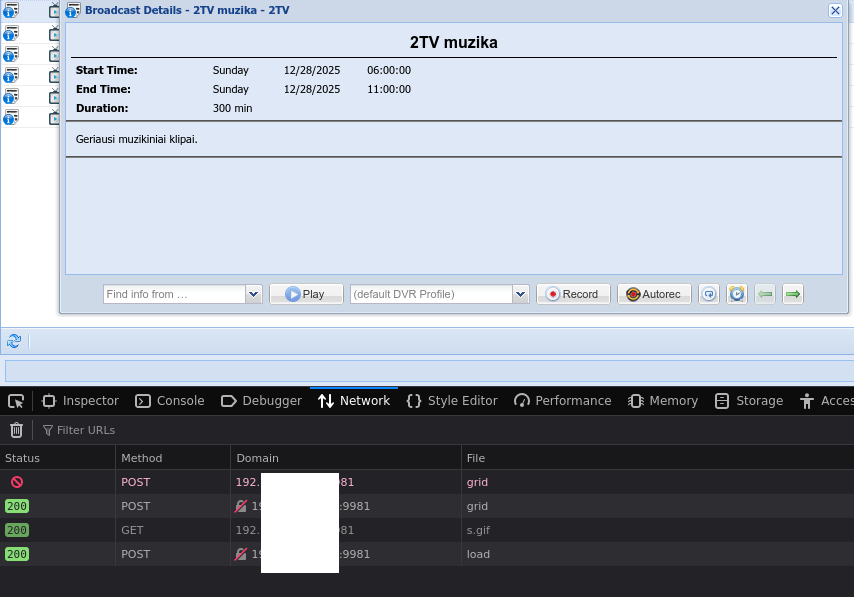Image resolution: width=854 pixels, height=597 pixels.
Task: Clear network log with trash icon
Action: [x=16, y=430]
